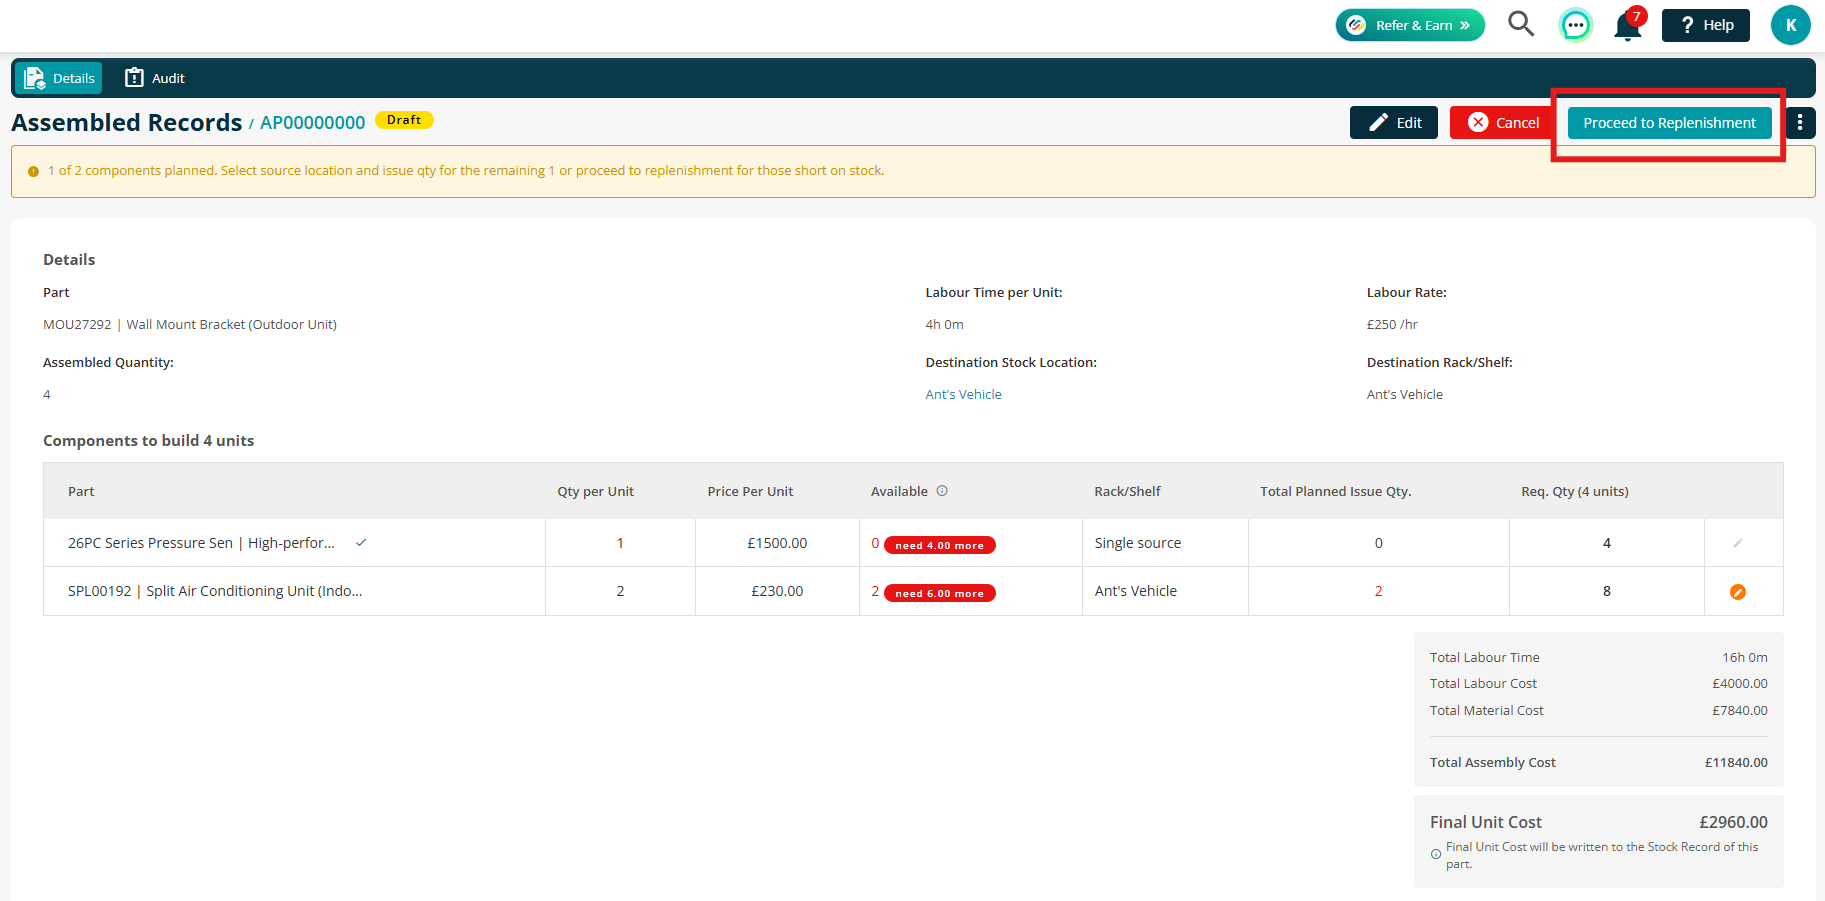Click the Edit button

coord(1394,122)
